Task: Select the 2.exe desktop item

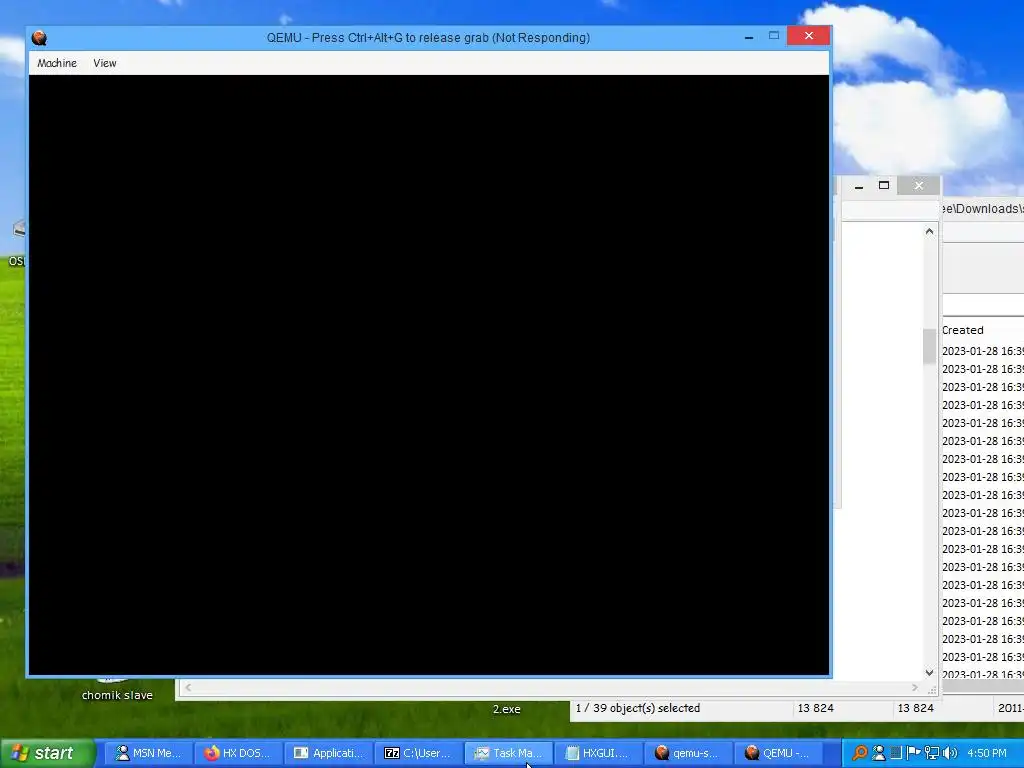Action: pos(506,709)
